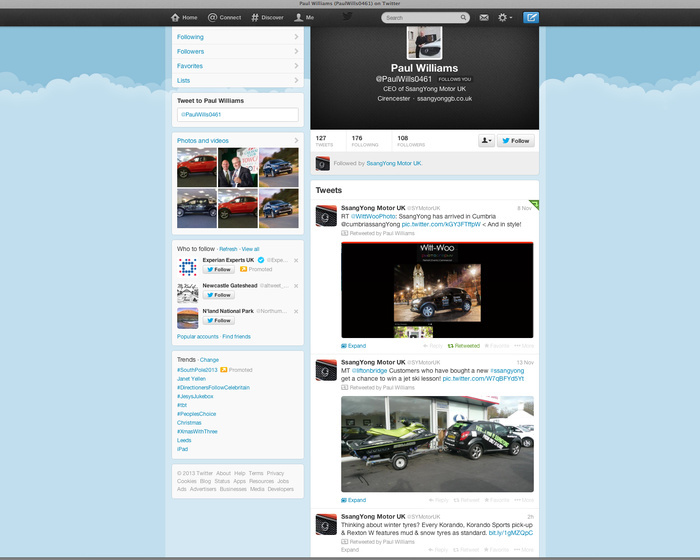The image size is (700, 560).
Task: Click the Tweet to Paul Williams input box
Action: click(x=238, y=114)
